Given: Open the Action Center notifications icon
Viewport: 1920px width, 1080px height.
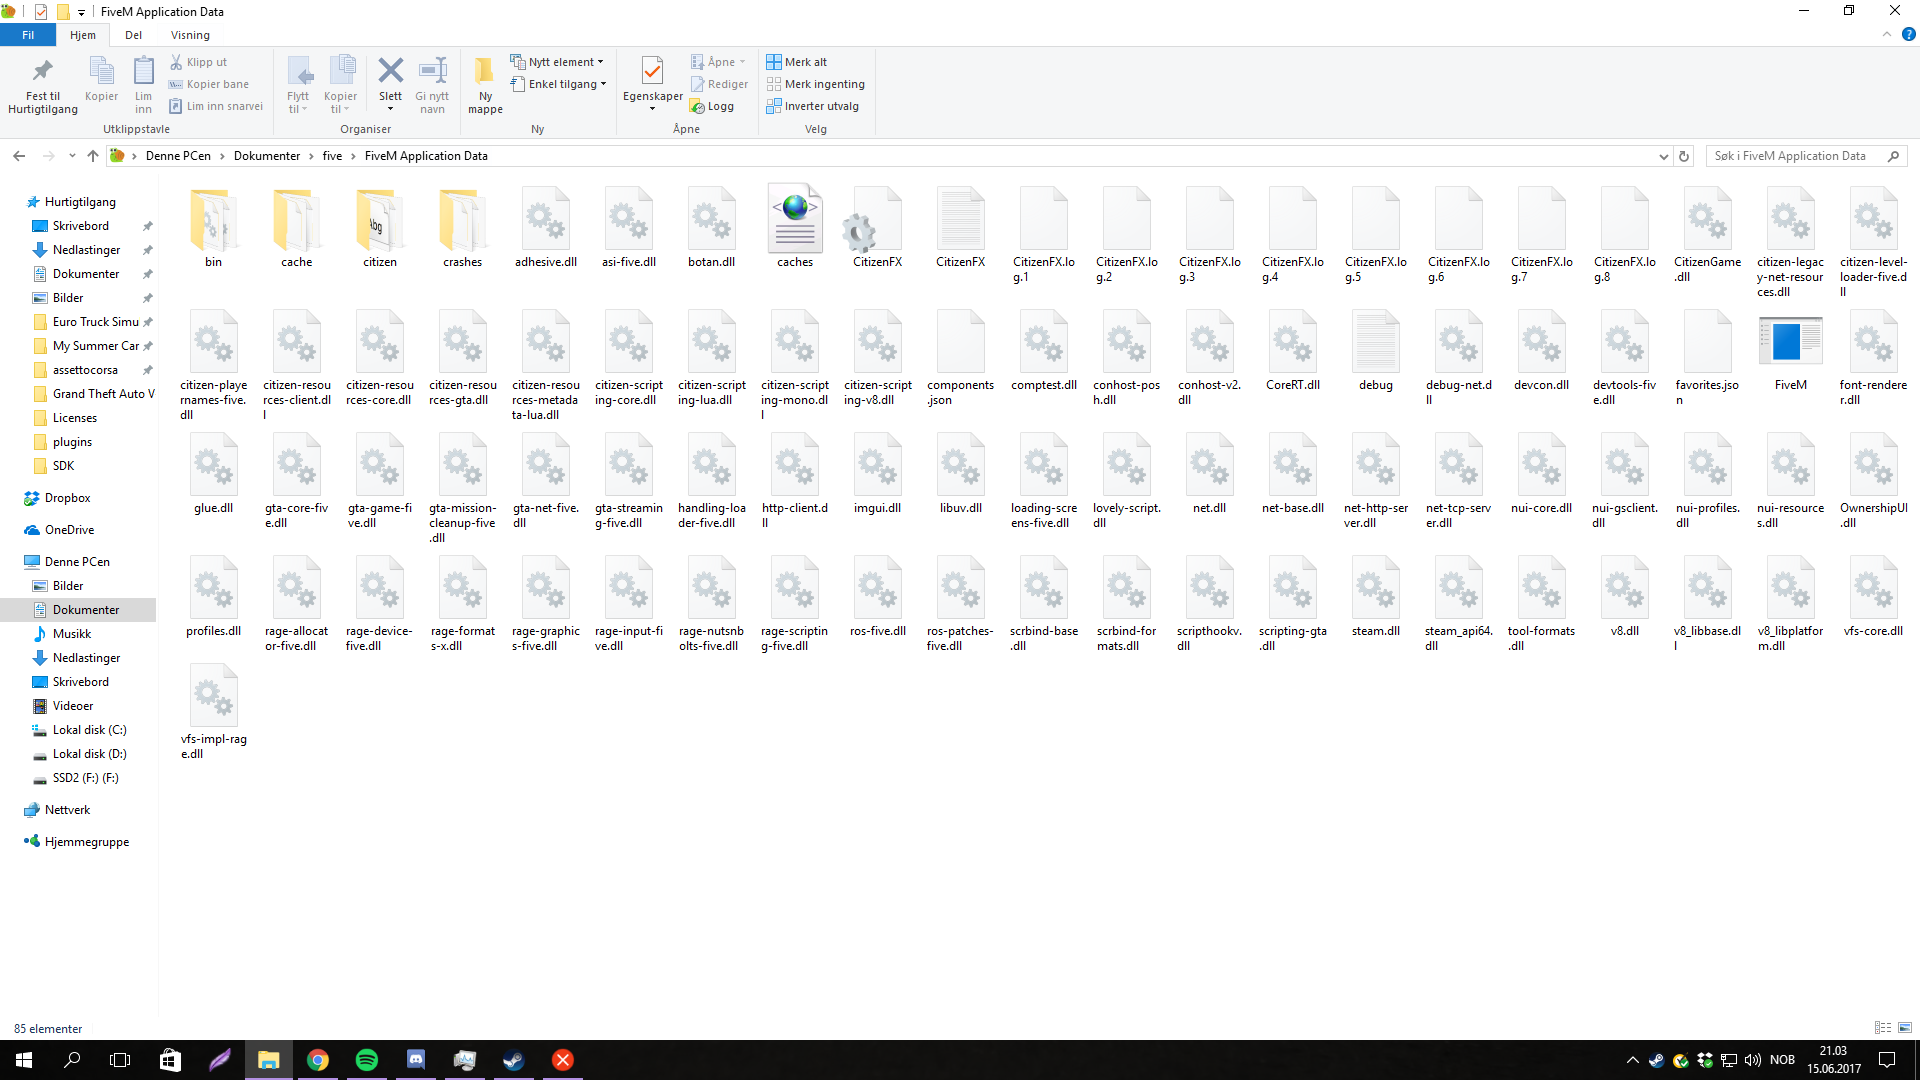Looking at the screenshot, I should click(1887, 1060).
